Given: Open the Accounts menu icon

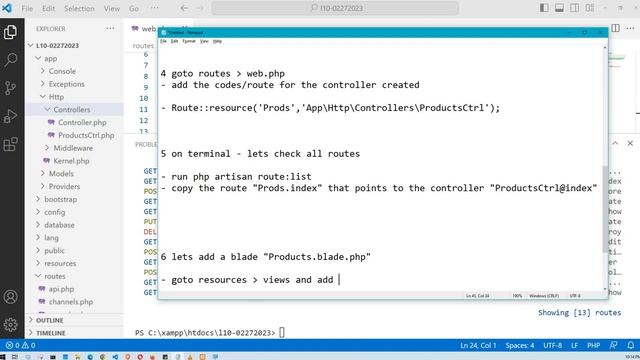Looking at the screenshot, I should [x=11, y=297].
